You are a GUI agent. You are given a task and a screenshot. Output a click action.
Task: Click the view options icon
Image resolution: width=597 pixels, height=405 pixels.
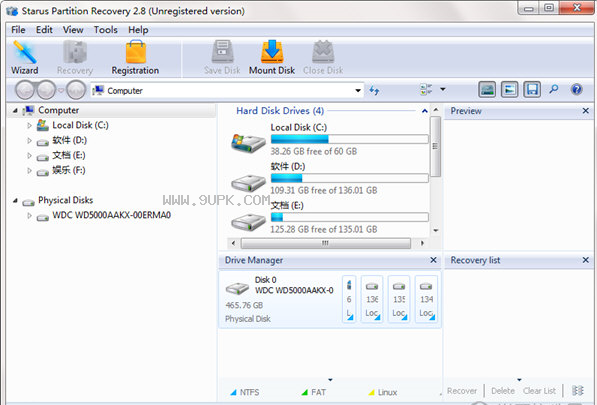coord(426,90)
